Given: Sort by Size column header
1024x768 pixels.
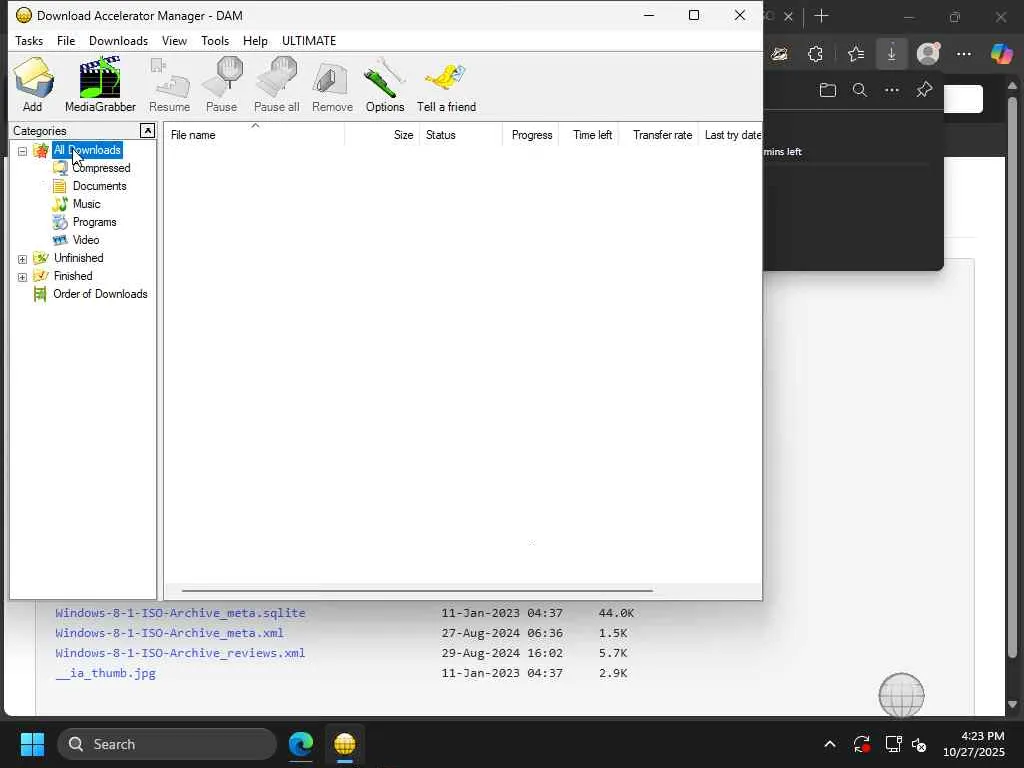Looking at the screenshot, I should (x=382, y=135).
